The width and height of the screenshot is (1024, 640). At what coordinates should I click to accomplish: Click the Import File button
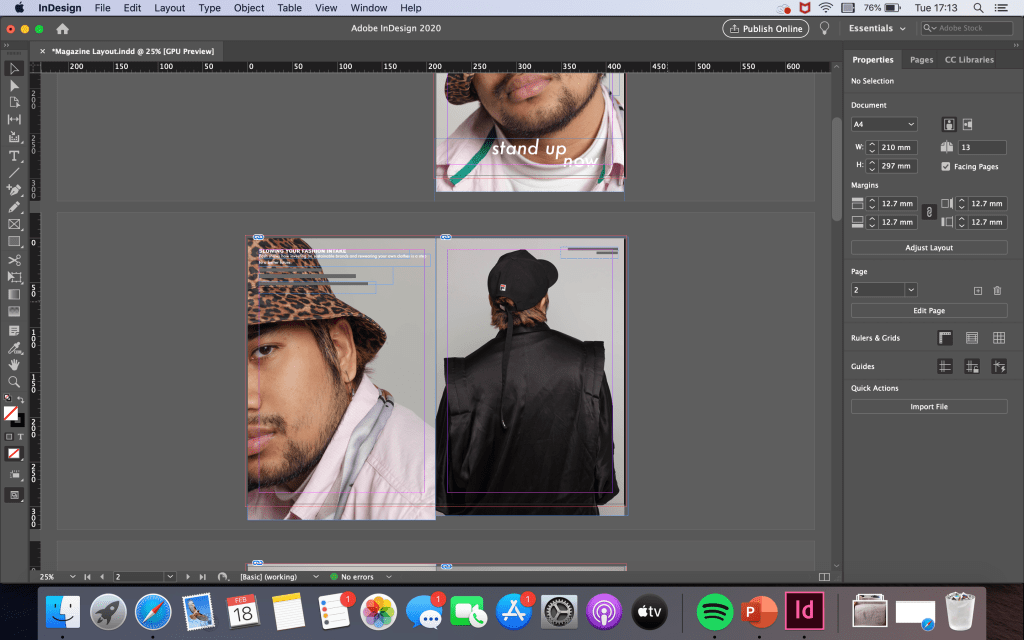click(929, 407)
